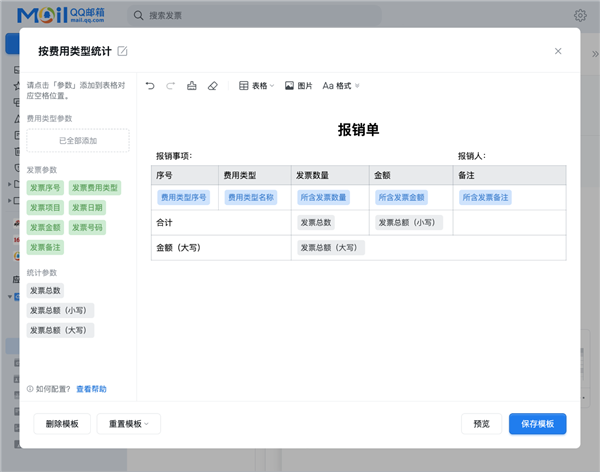Expand the Aa 格式 format menu
The width and height of the screenshot is (600, 472).
pos(341,86)
